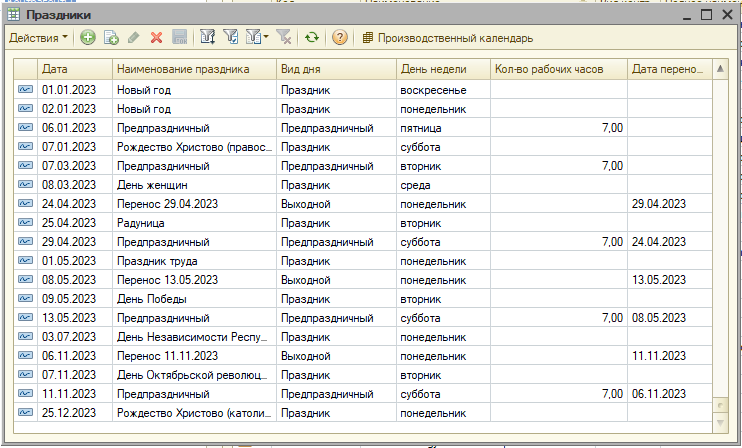Image resolution: width=742 pixels, height=448 pixels.
Task: Open the set filter and sorting icon
Action: coord(208,38)
